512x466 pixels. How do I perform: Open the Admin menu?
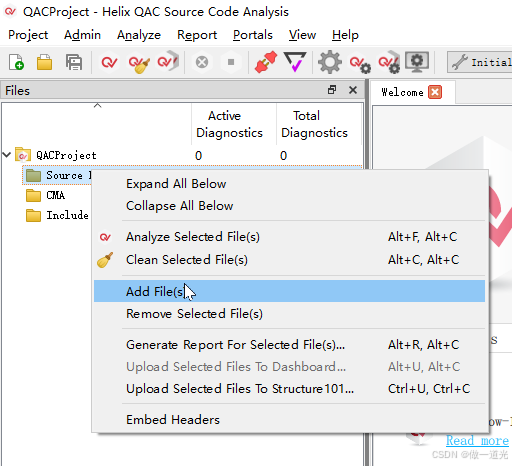[82, 35]
